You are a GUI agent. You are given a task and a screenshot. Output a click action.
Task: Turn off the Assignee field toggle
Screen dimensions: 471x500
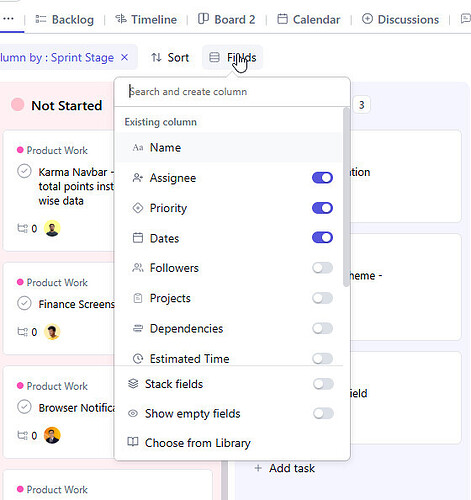(x=322, y=178)
